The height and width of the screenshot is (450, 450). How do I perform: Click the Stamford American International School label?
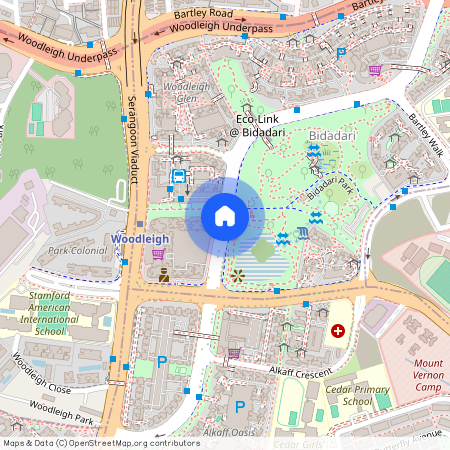coord(49,313)
